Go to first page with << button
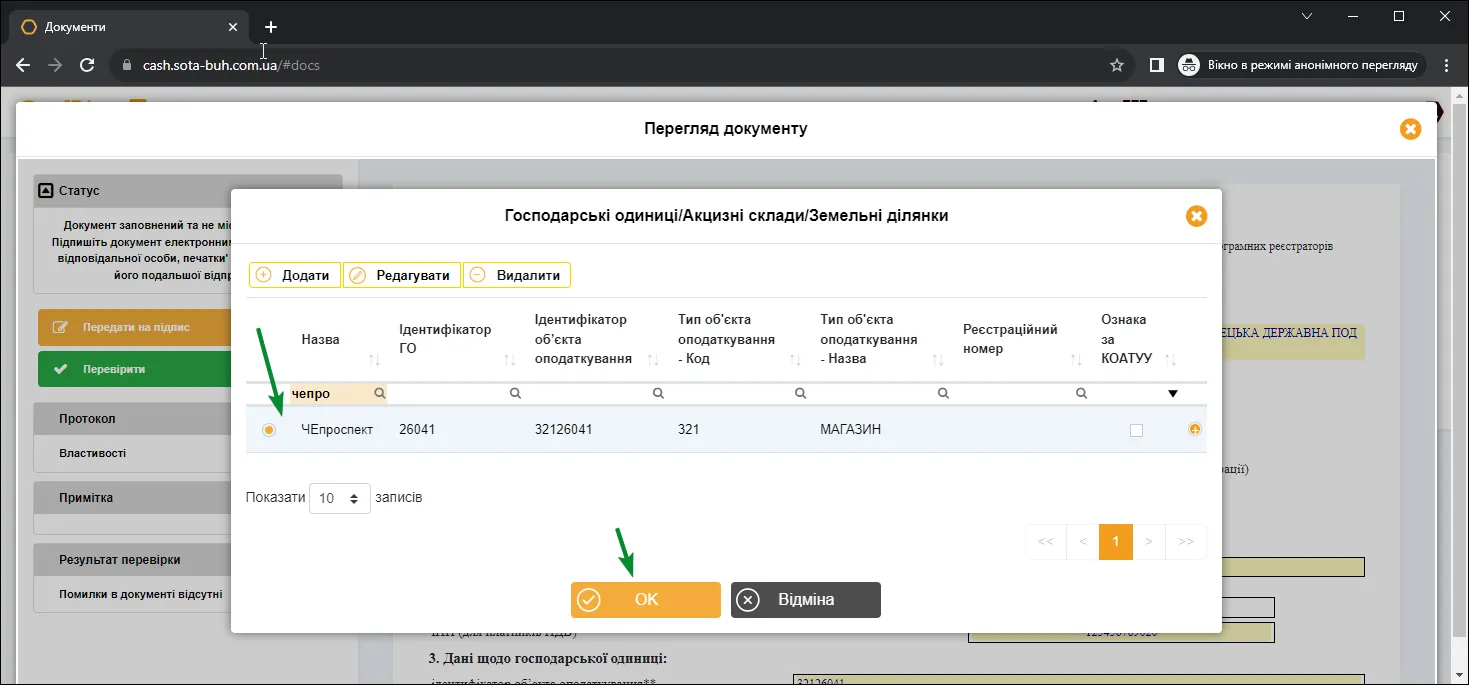This screenshot has width=1469, height=685. pyautogui.click(x=1046, y=541)
